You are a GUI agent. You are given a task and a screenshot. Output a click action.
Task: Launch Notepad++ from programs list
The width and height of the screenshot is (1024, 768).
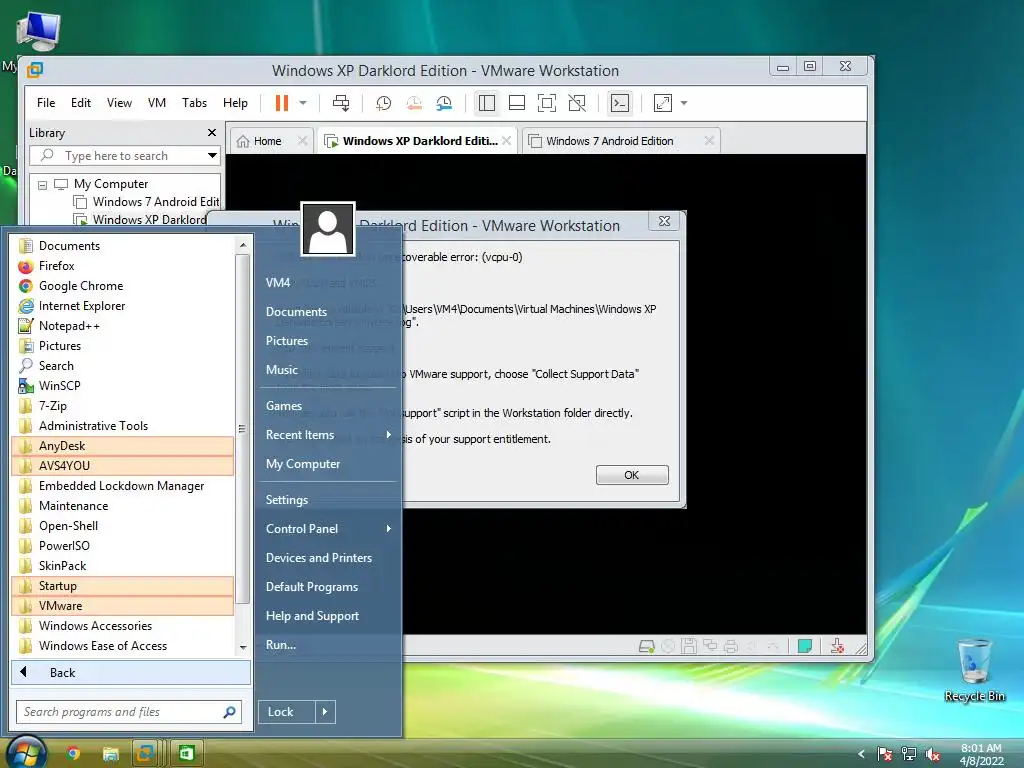123,326
